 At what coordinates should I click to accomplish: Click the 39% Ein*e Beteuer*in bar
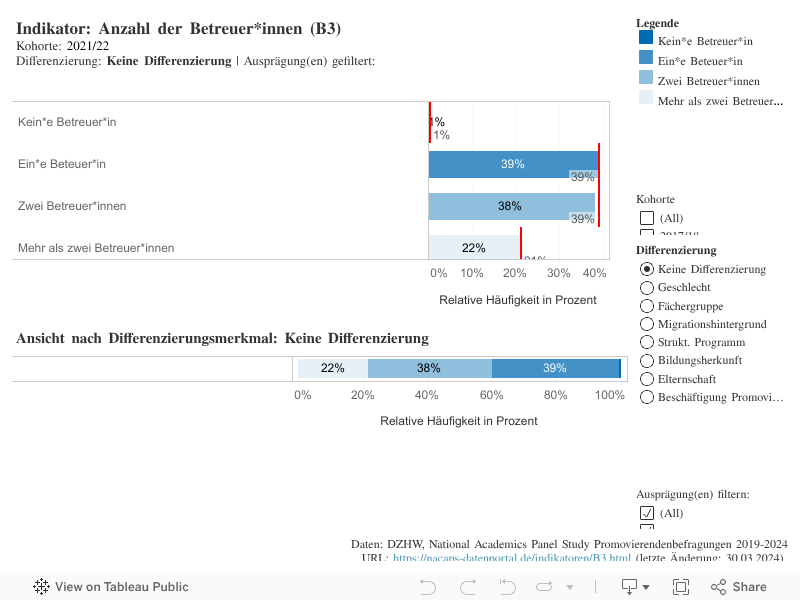(x=512, y=164)
